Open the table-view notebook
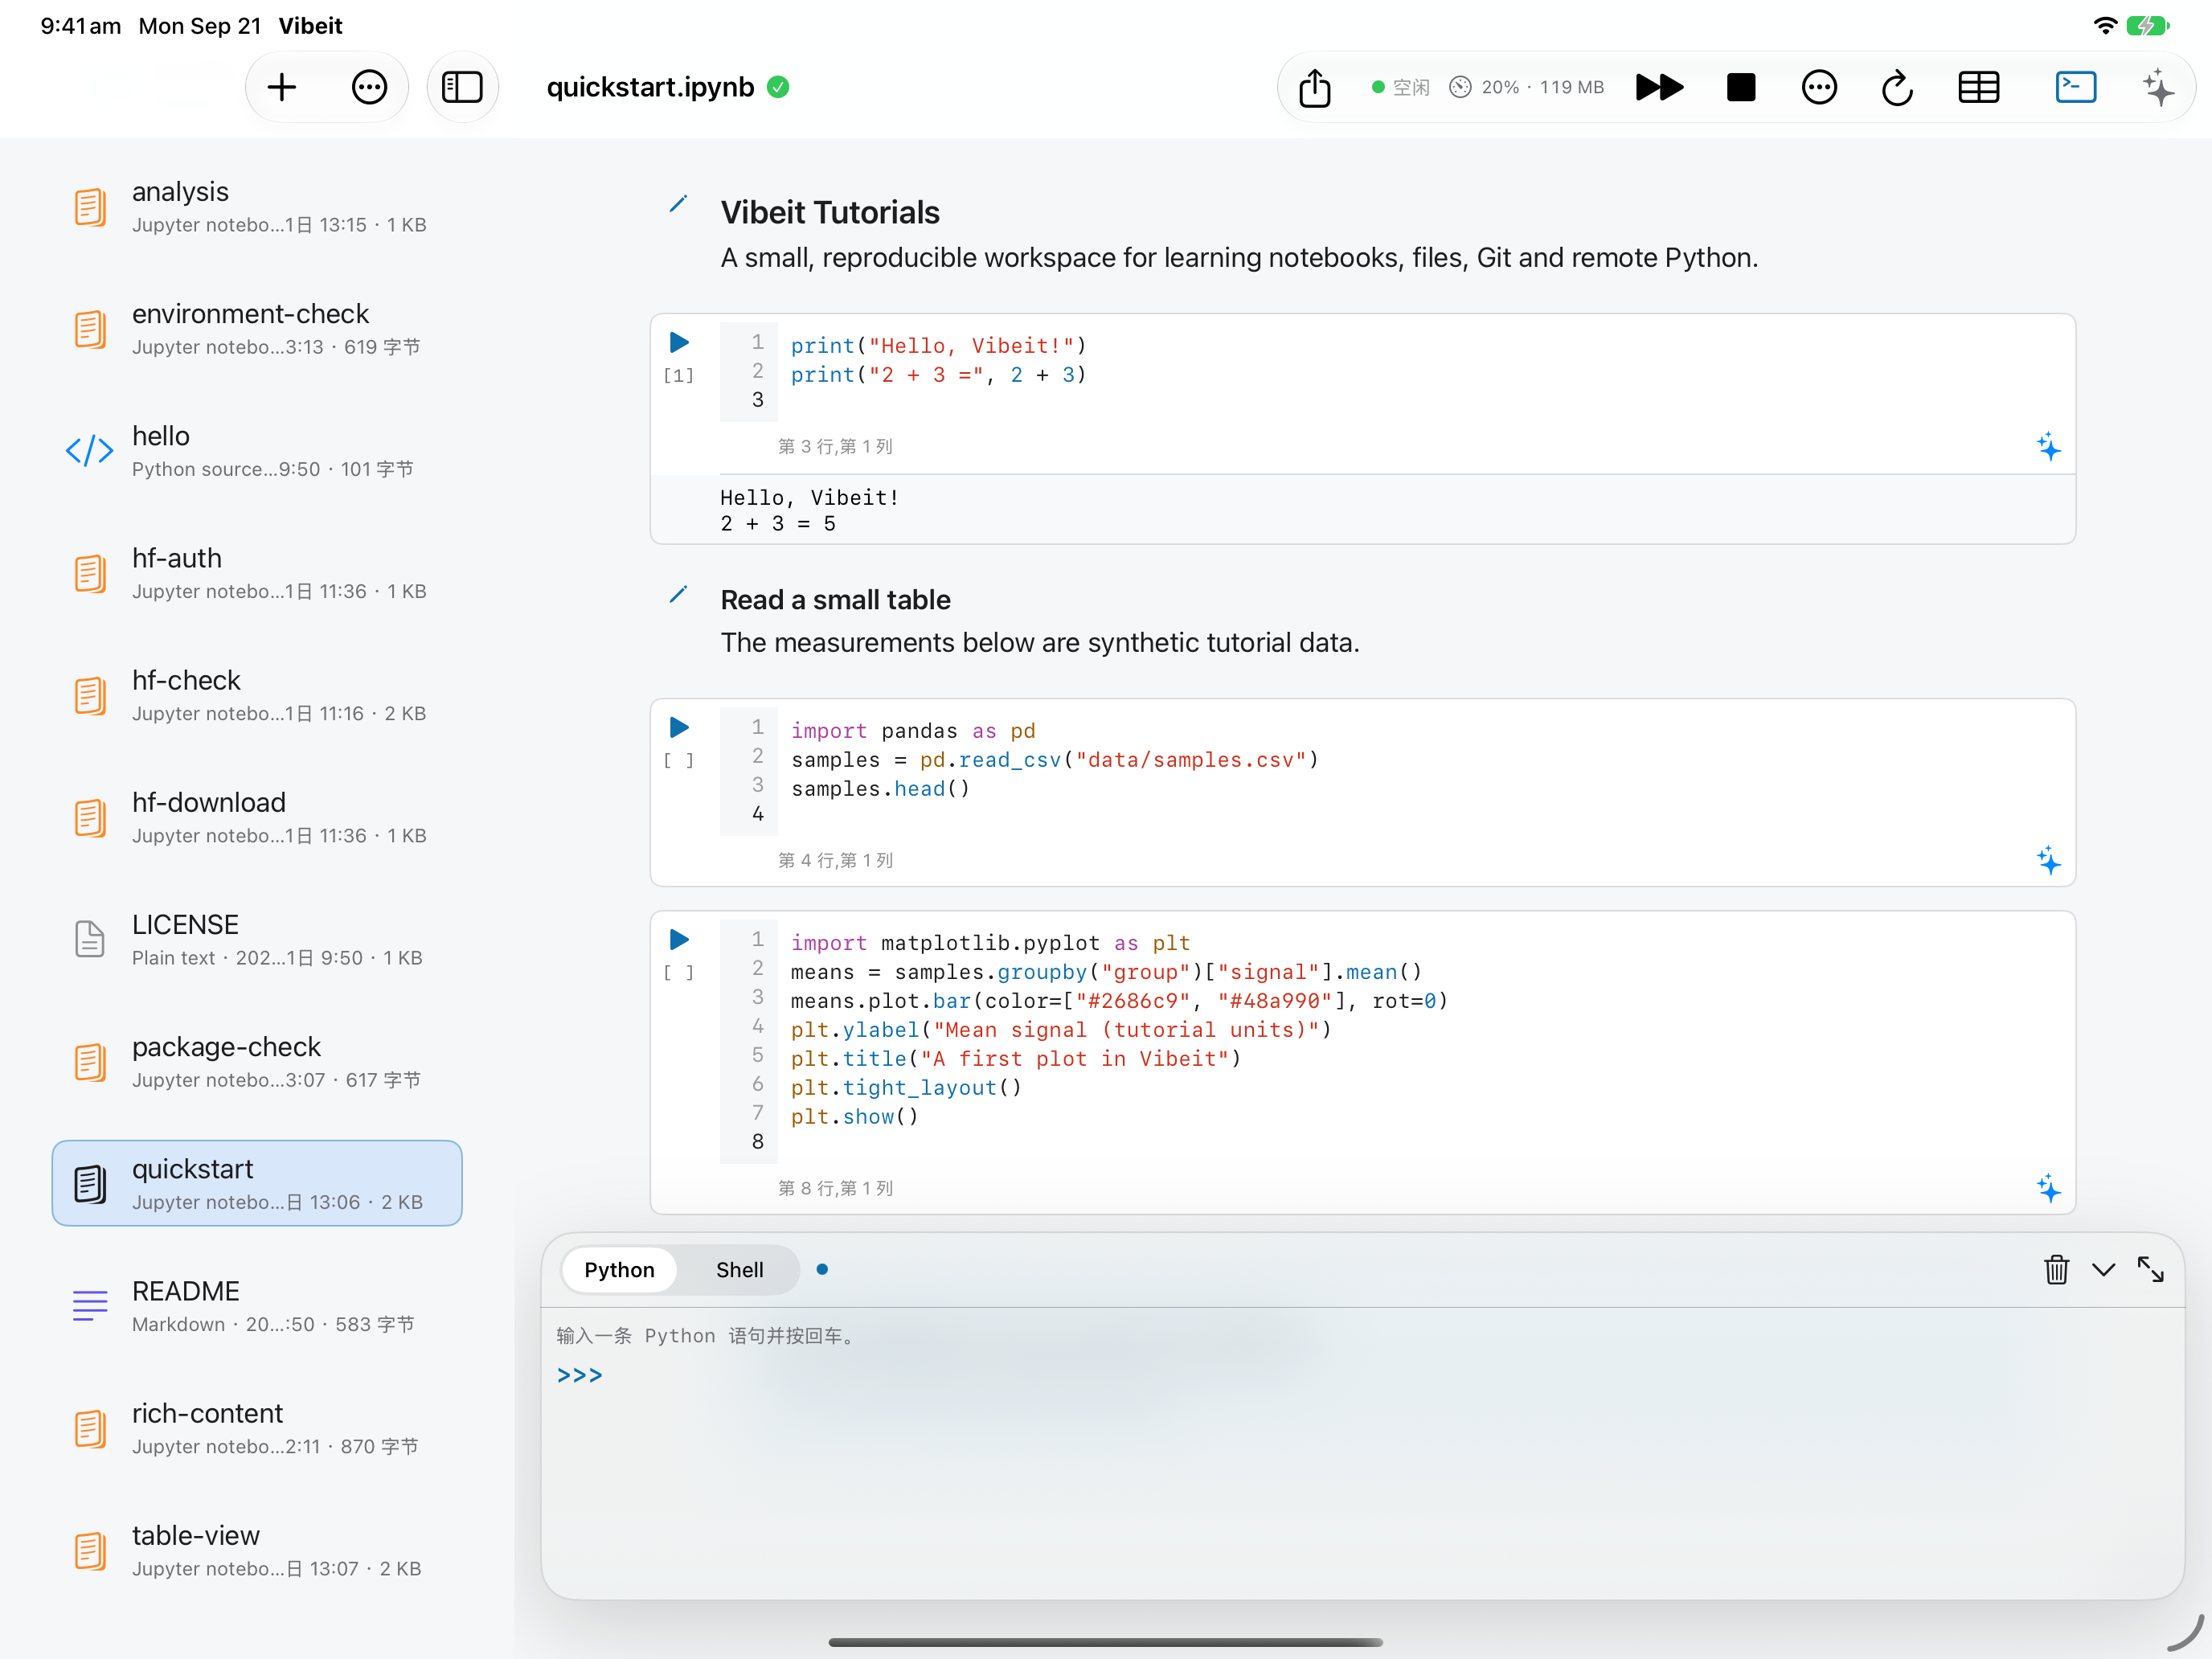The height and width of the screenshot is (1659, 2212). [257, 1549]
